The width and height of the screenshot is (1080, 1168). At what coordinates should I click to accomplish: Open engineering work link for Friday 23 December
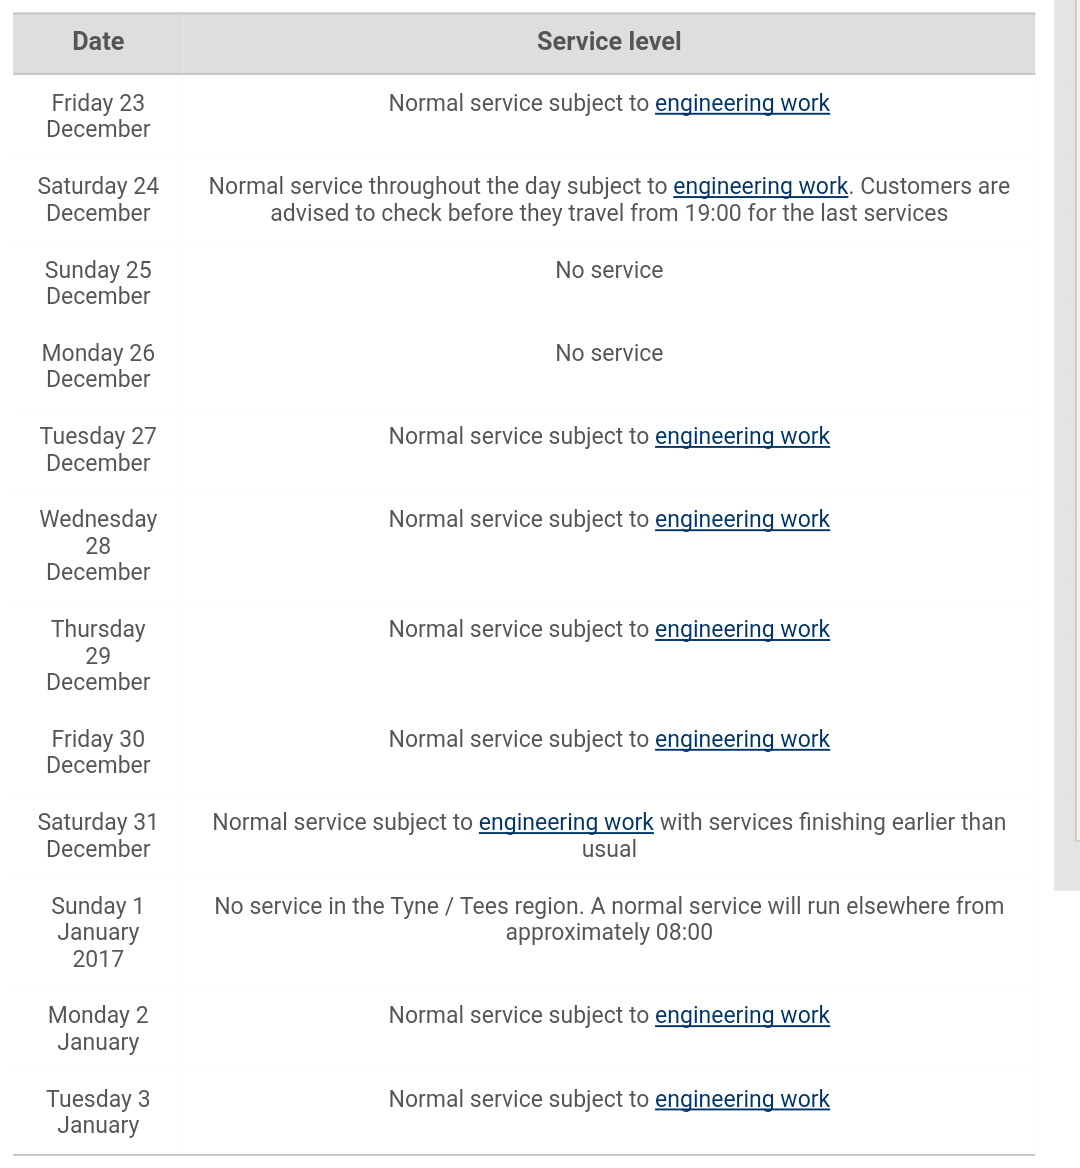(742, 103)
